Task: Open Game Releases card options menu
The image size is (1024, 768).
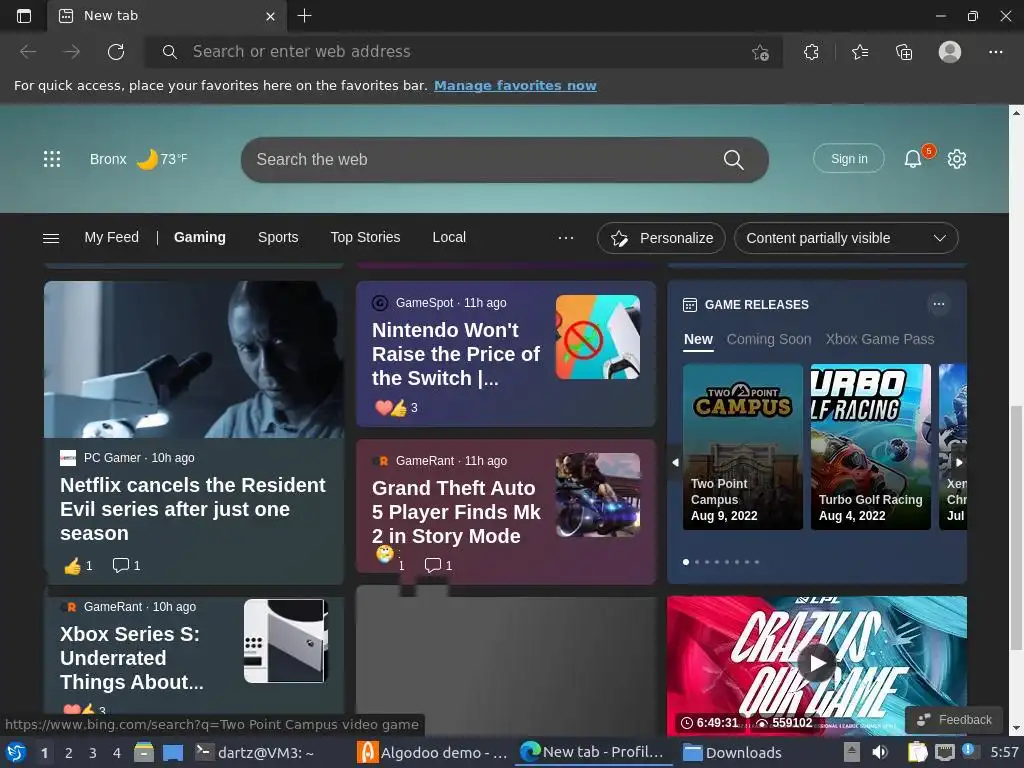Action: 939,304
